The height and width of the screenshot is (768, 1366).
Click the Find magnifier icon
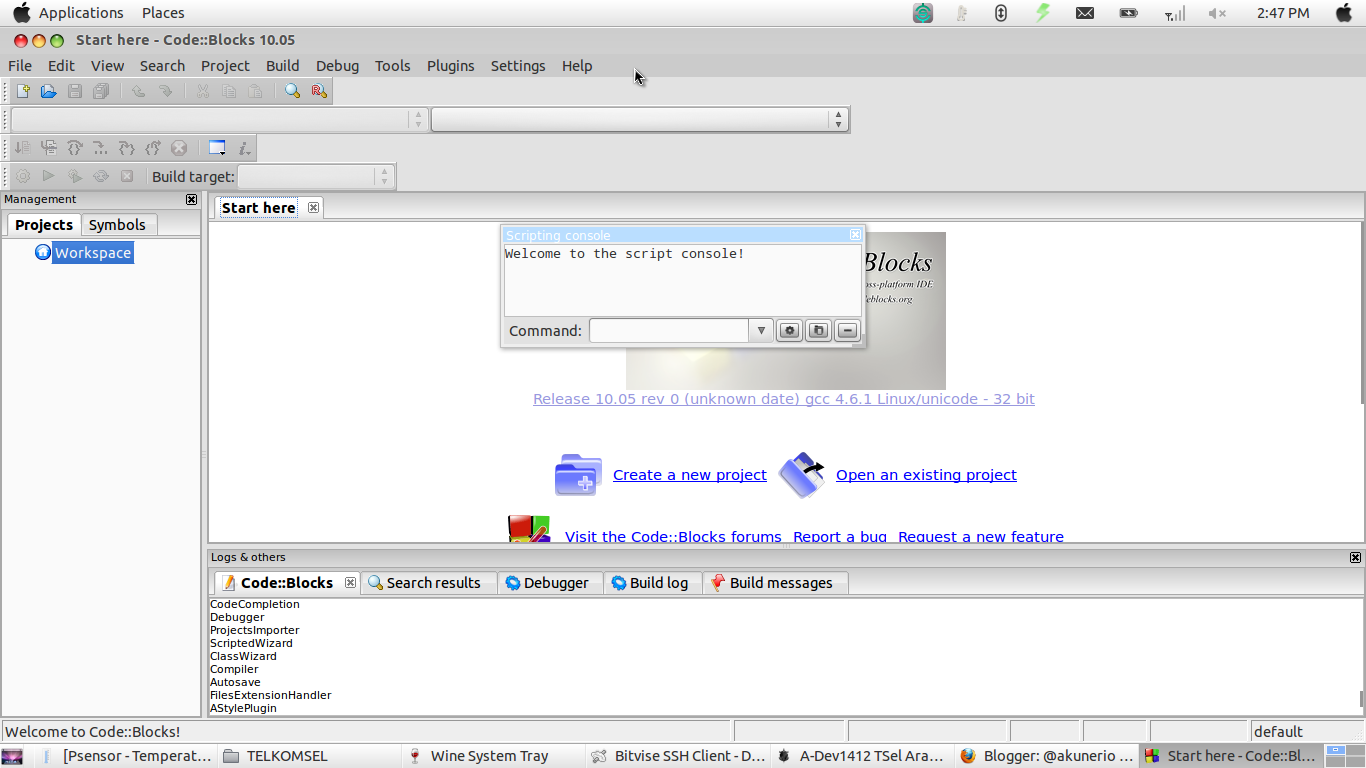tap(292, 91)
